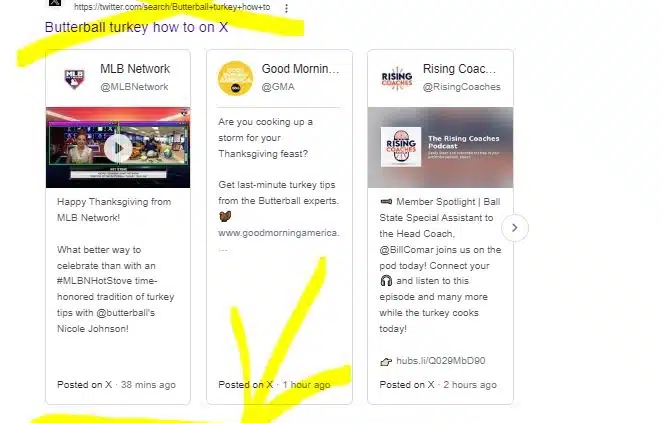
Task: Click the Good Mornin... account name
Action: tap(300, 69)
